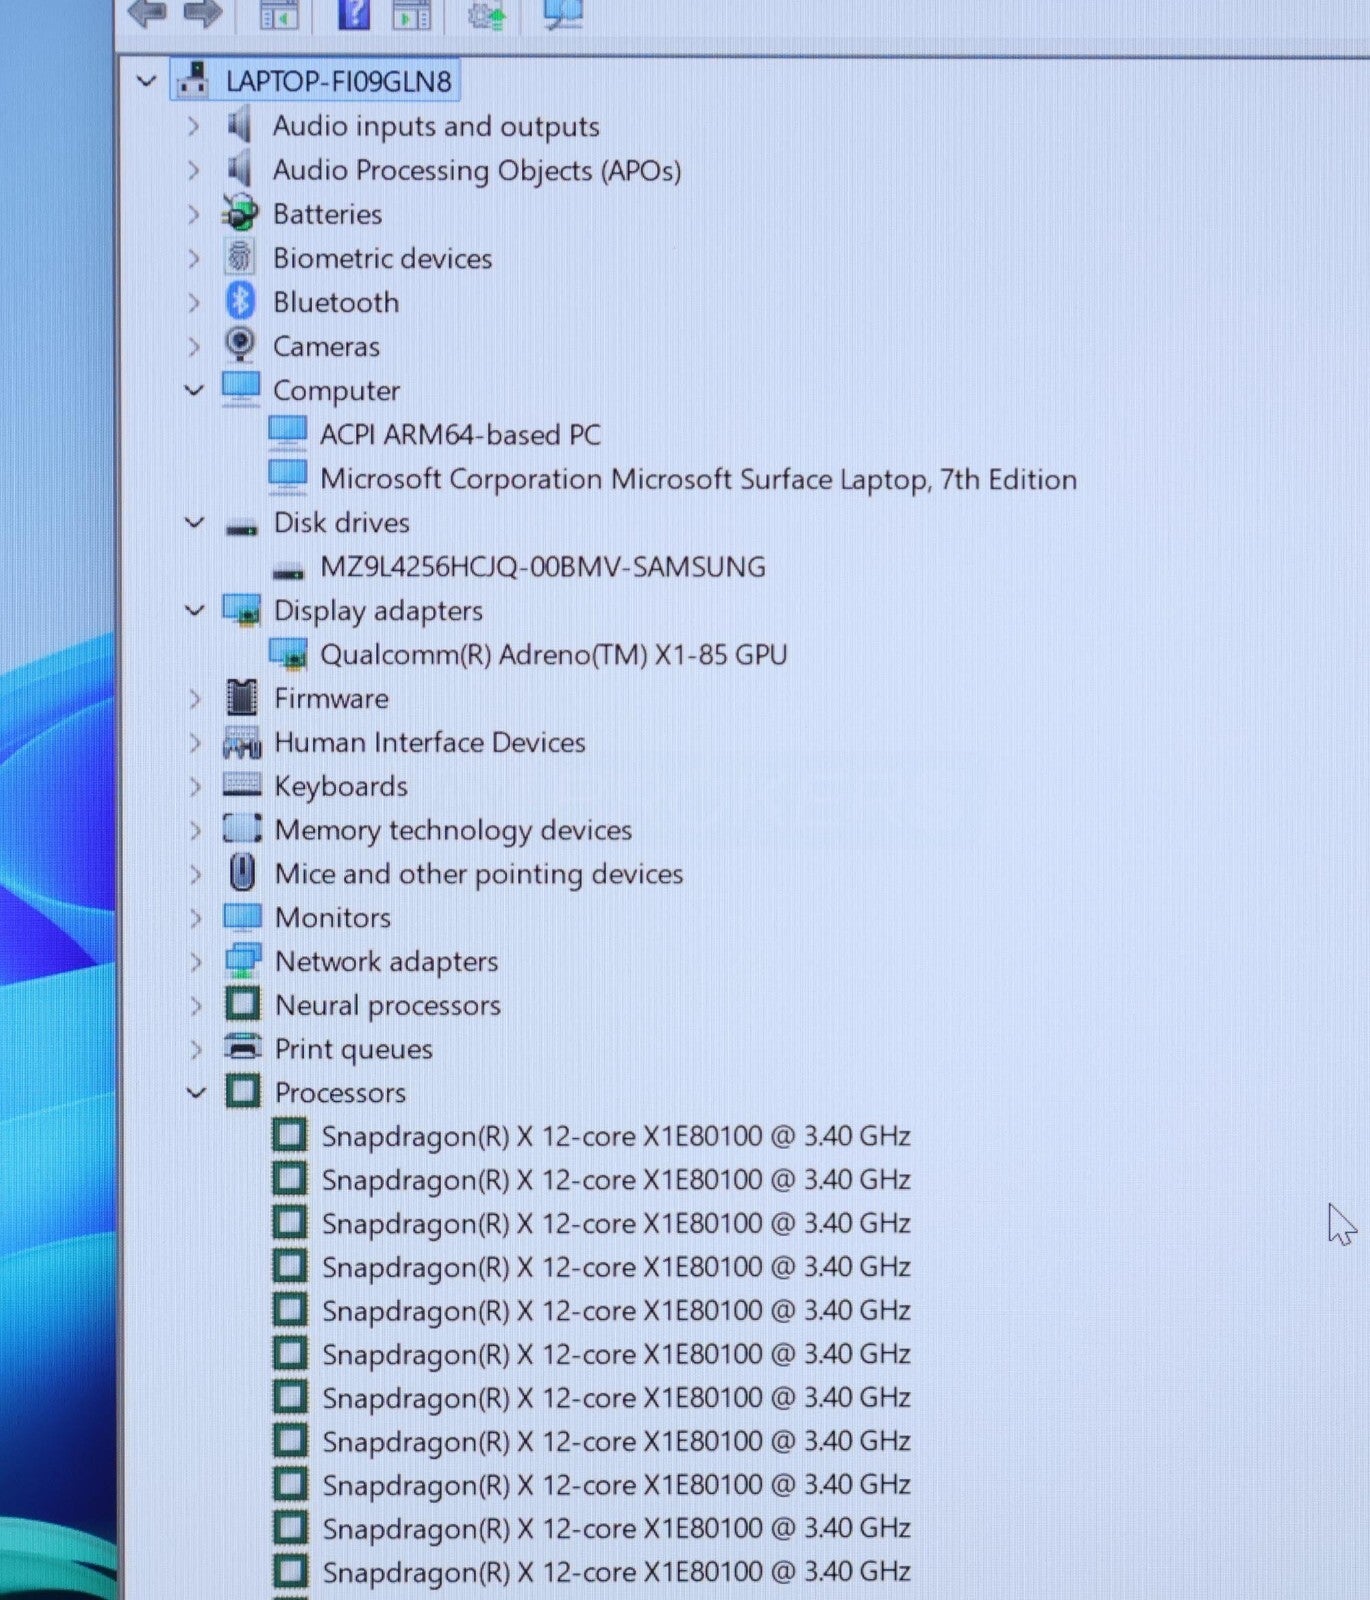Expand the Human Interface Devices node
1370x1600 pixels.
pyautogui.click(x=195, y=742)
